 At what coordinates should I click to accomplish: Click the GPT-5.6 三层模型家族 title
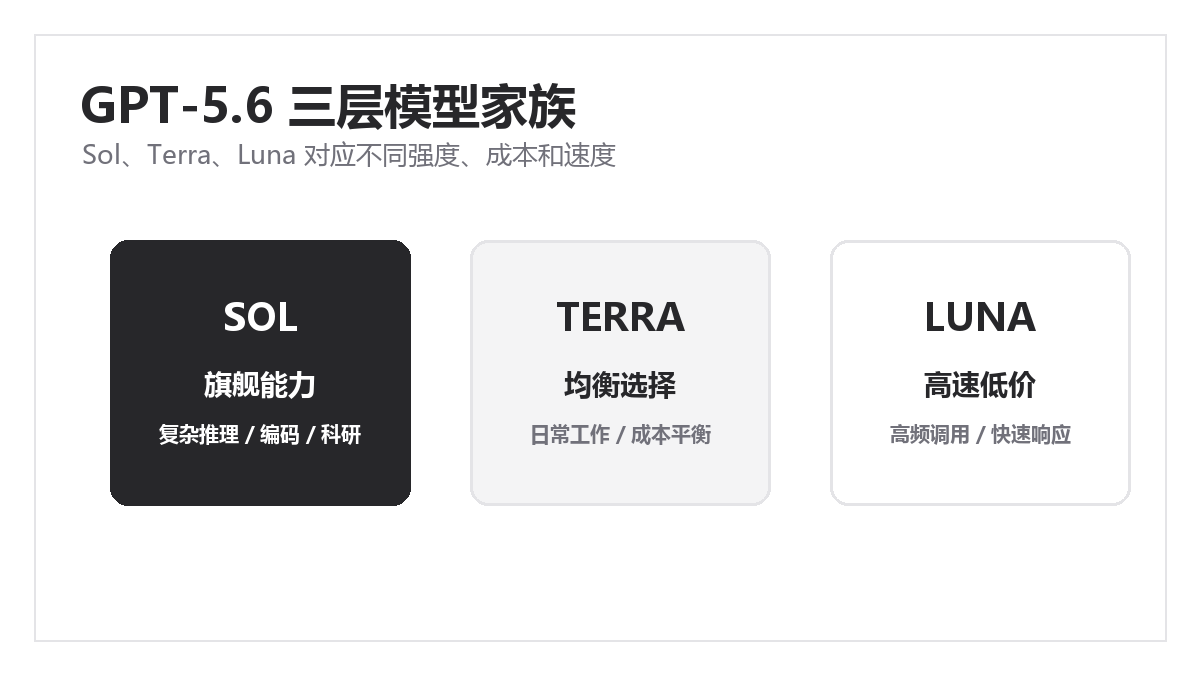coord(328,106)
